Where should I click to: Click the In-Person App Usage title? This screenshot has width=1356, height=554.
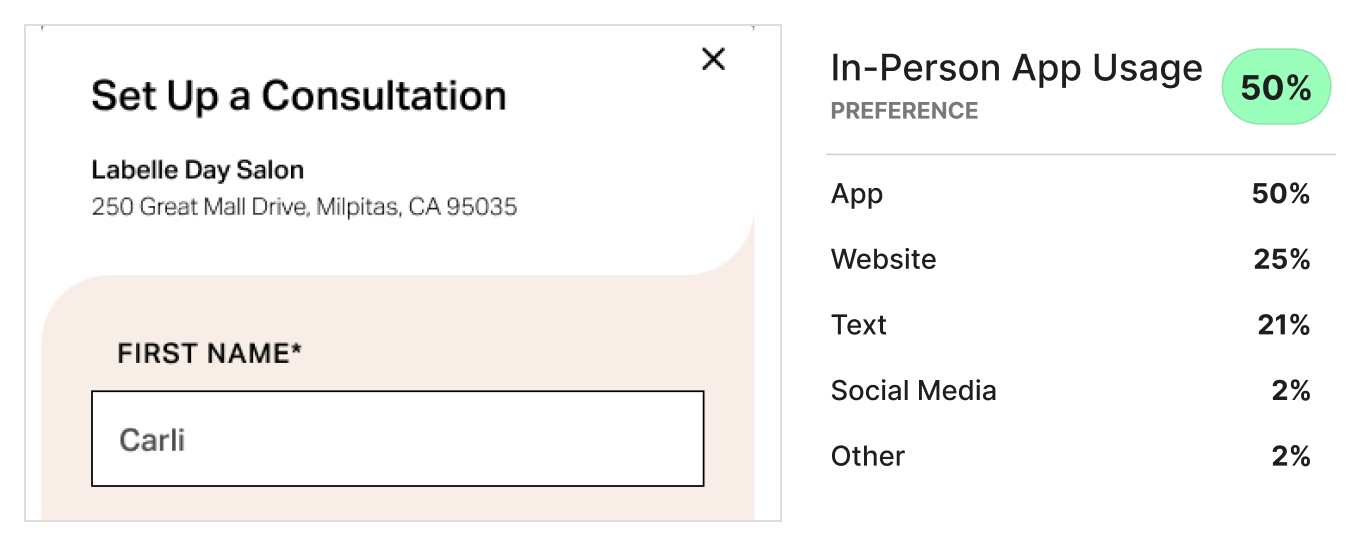pyautogui.click(x=1016, y=69)
